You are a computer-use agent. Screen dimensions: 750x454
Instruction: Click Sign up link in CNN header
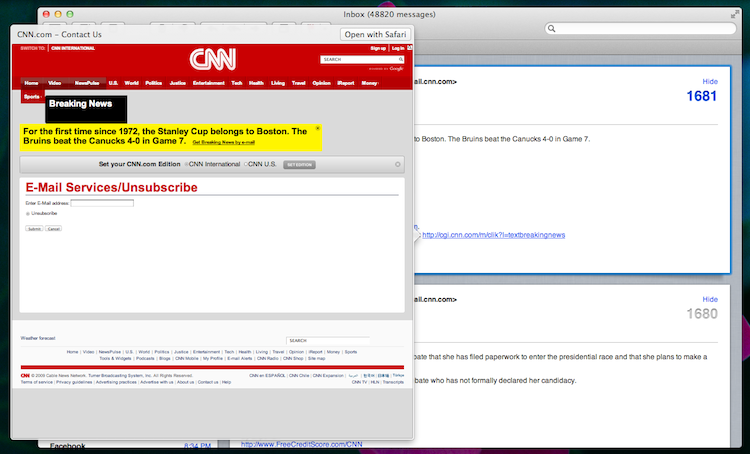378,48
